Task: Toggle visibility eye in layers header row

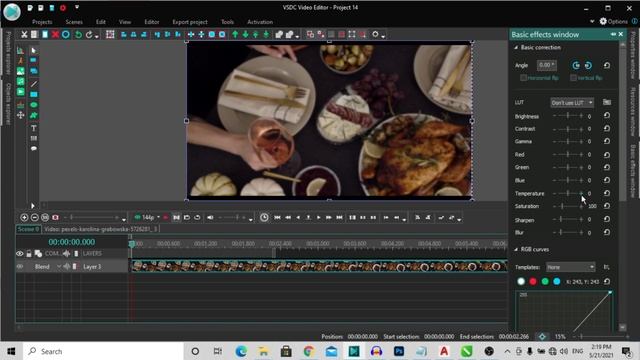Action: coord(20,253)
